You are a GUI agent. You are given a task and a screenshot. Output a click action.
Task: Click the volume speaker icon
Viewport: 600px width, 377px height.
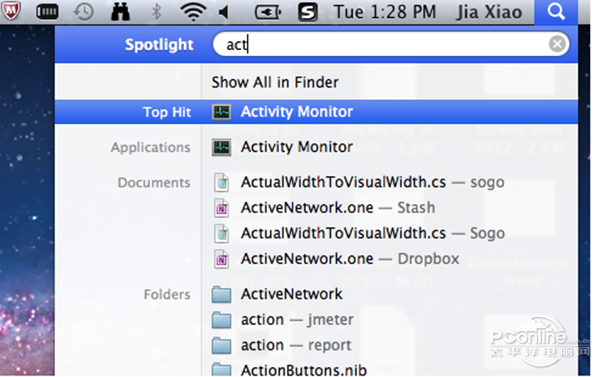(x=224, y=12)
